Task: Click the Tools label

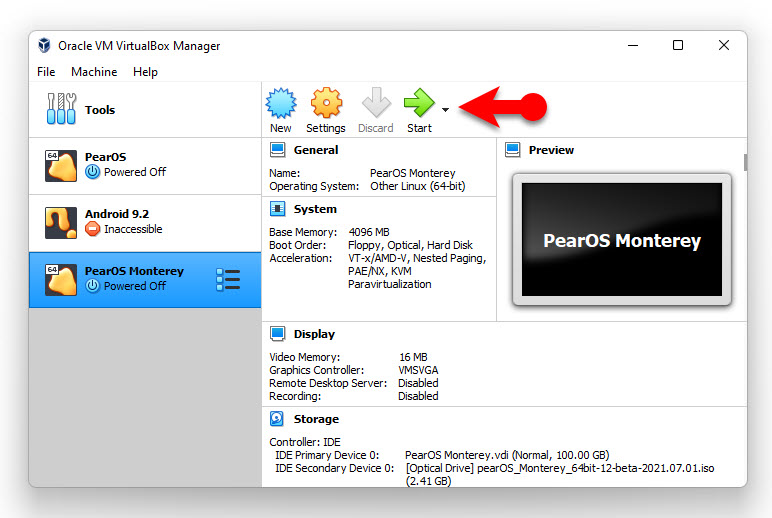Action: click(x=100, y=110)
